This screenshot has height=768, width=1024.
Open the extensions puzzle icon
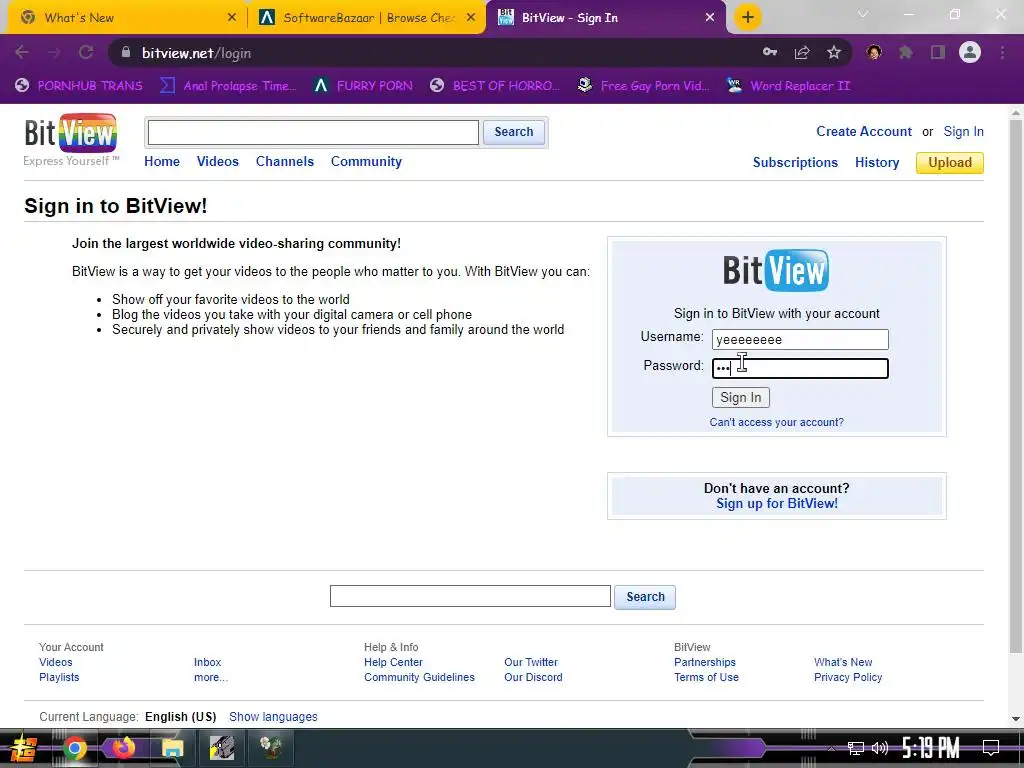click(x=906, y=52)
